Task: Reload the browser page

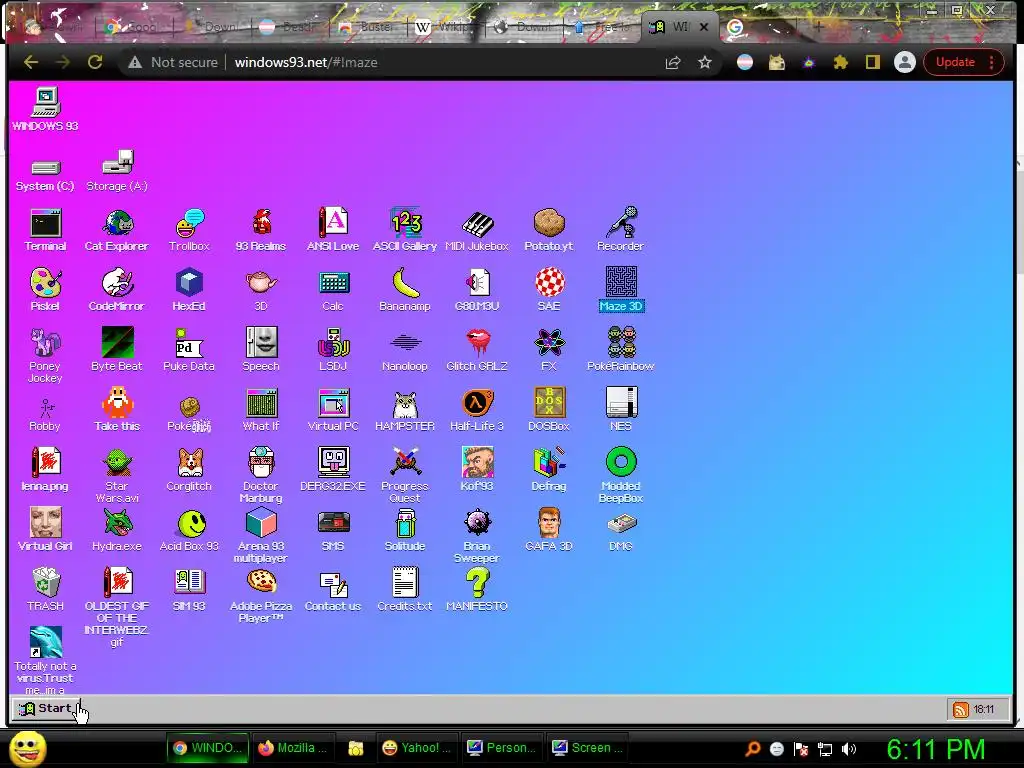Action: coord(95,62)
